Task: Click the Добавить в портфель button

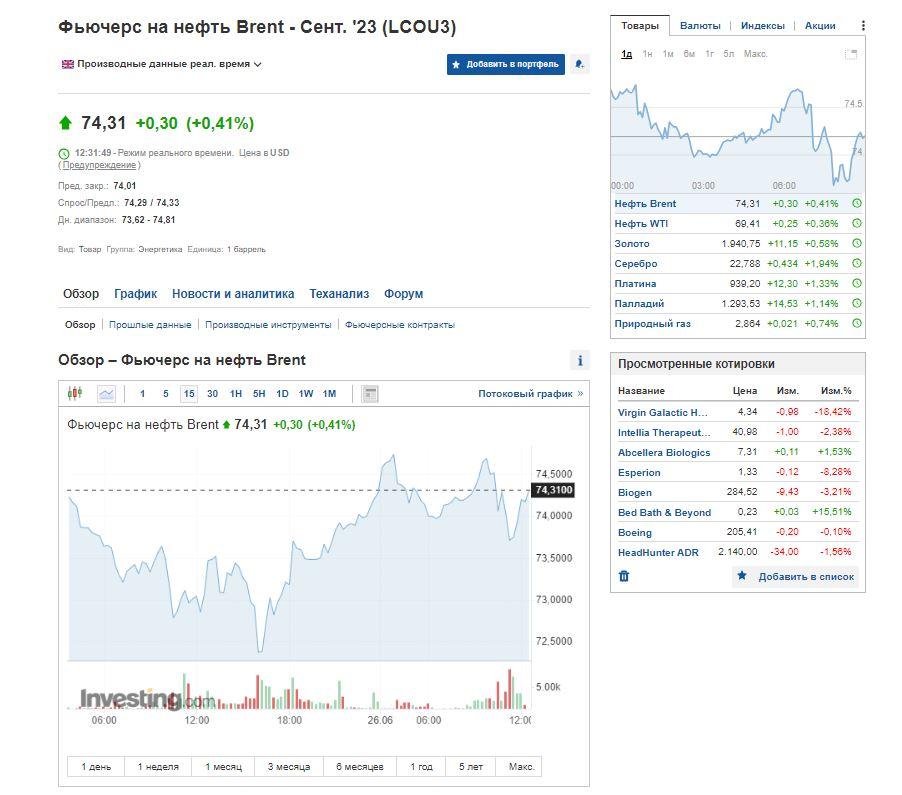Action: click(505, 64)
